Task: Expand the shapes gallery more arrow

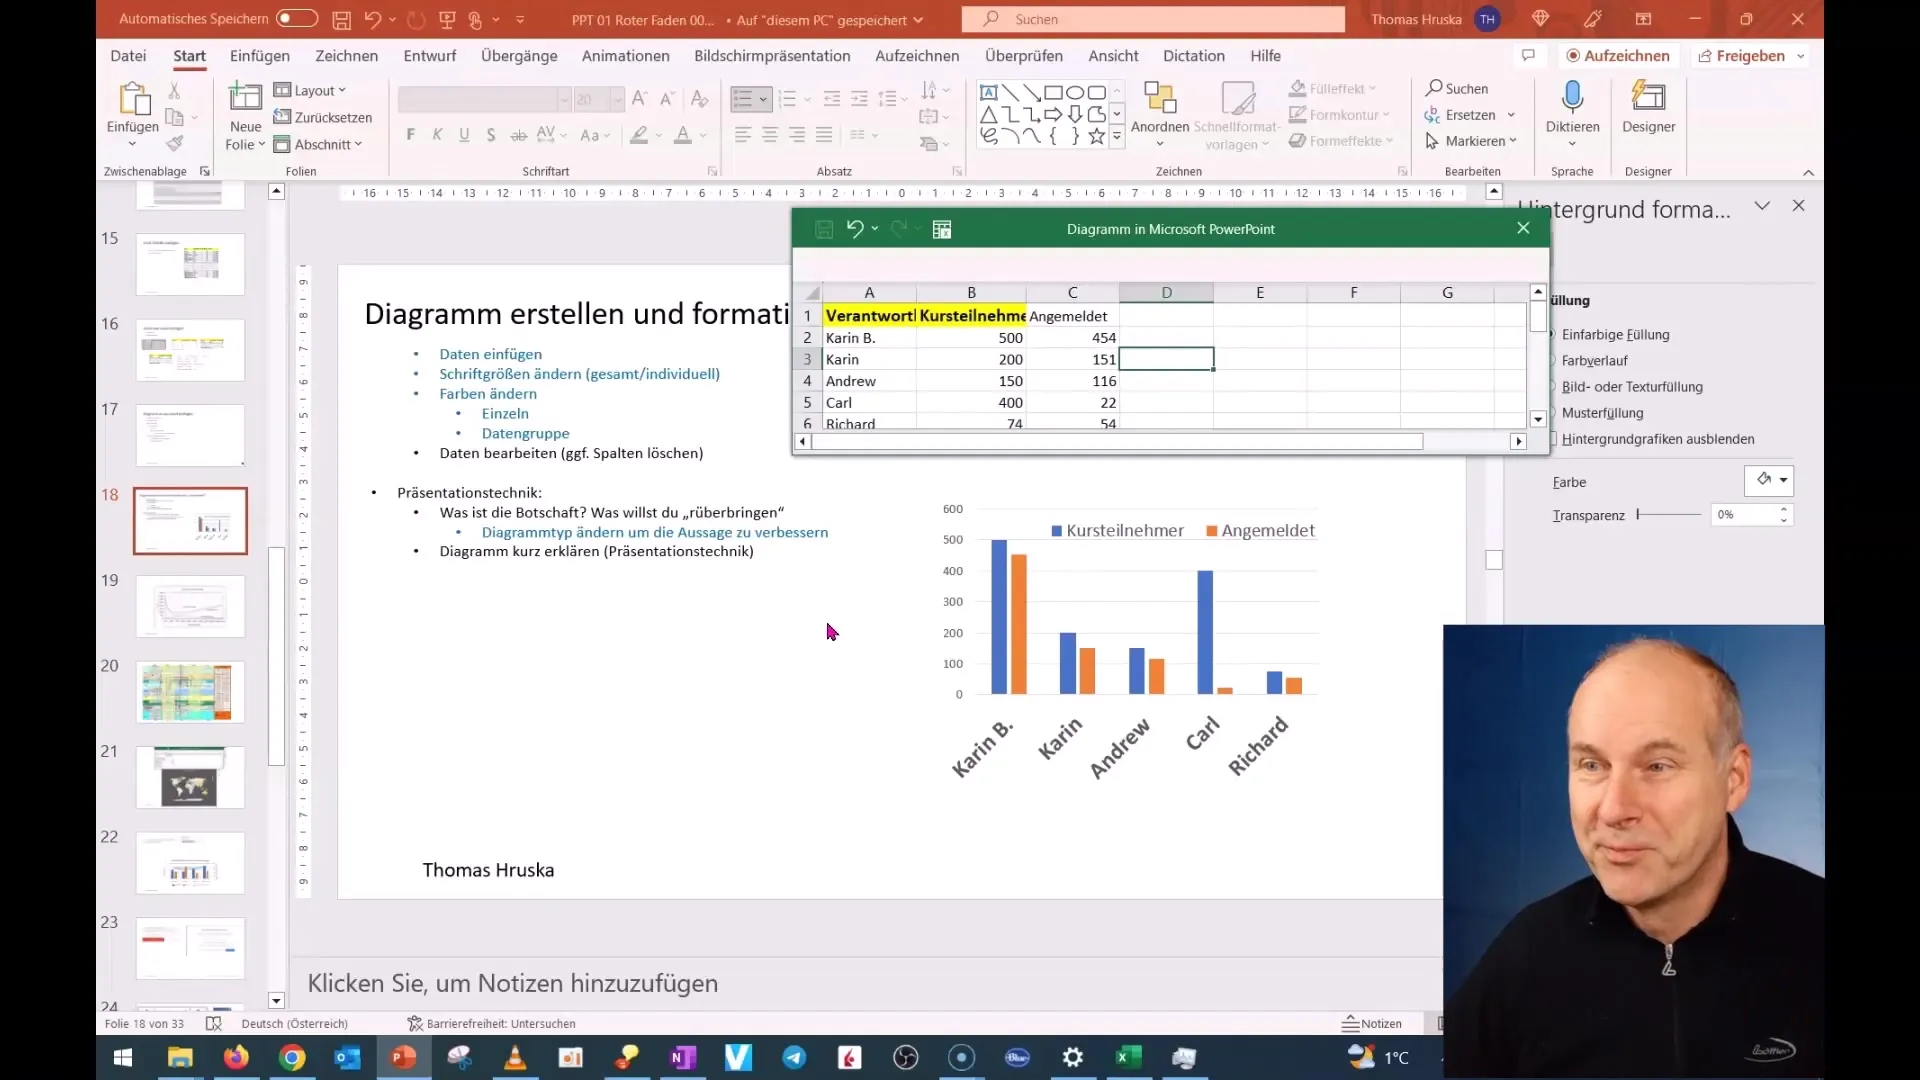Action: pos(1117,138)
